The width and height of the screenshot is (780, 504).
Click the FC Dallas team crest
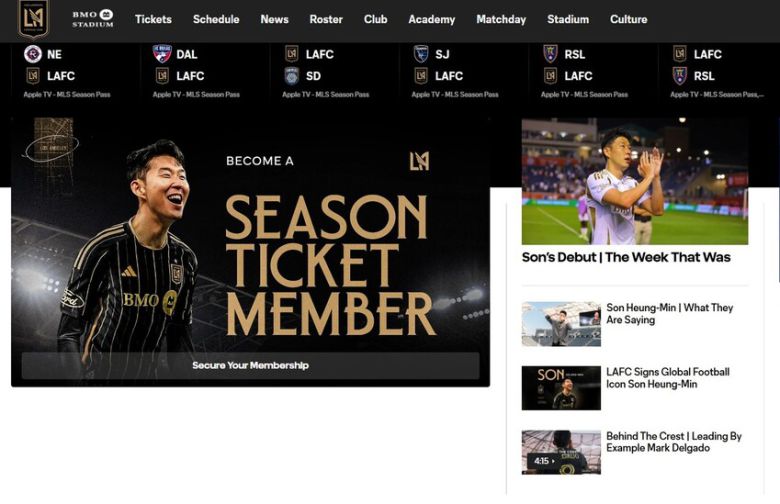162,54
